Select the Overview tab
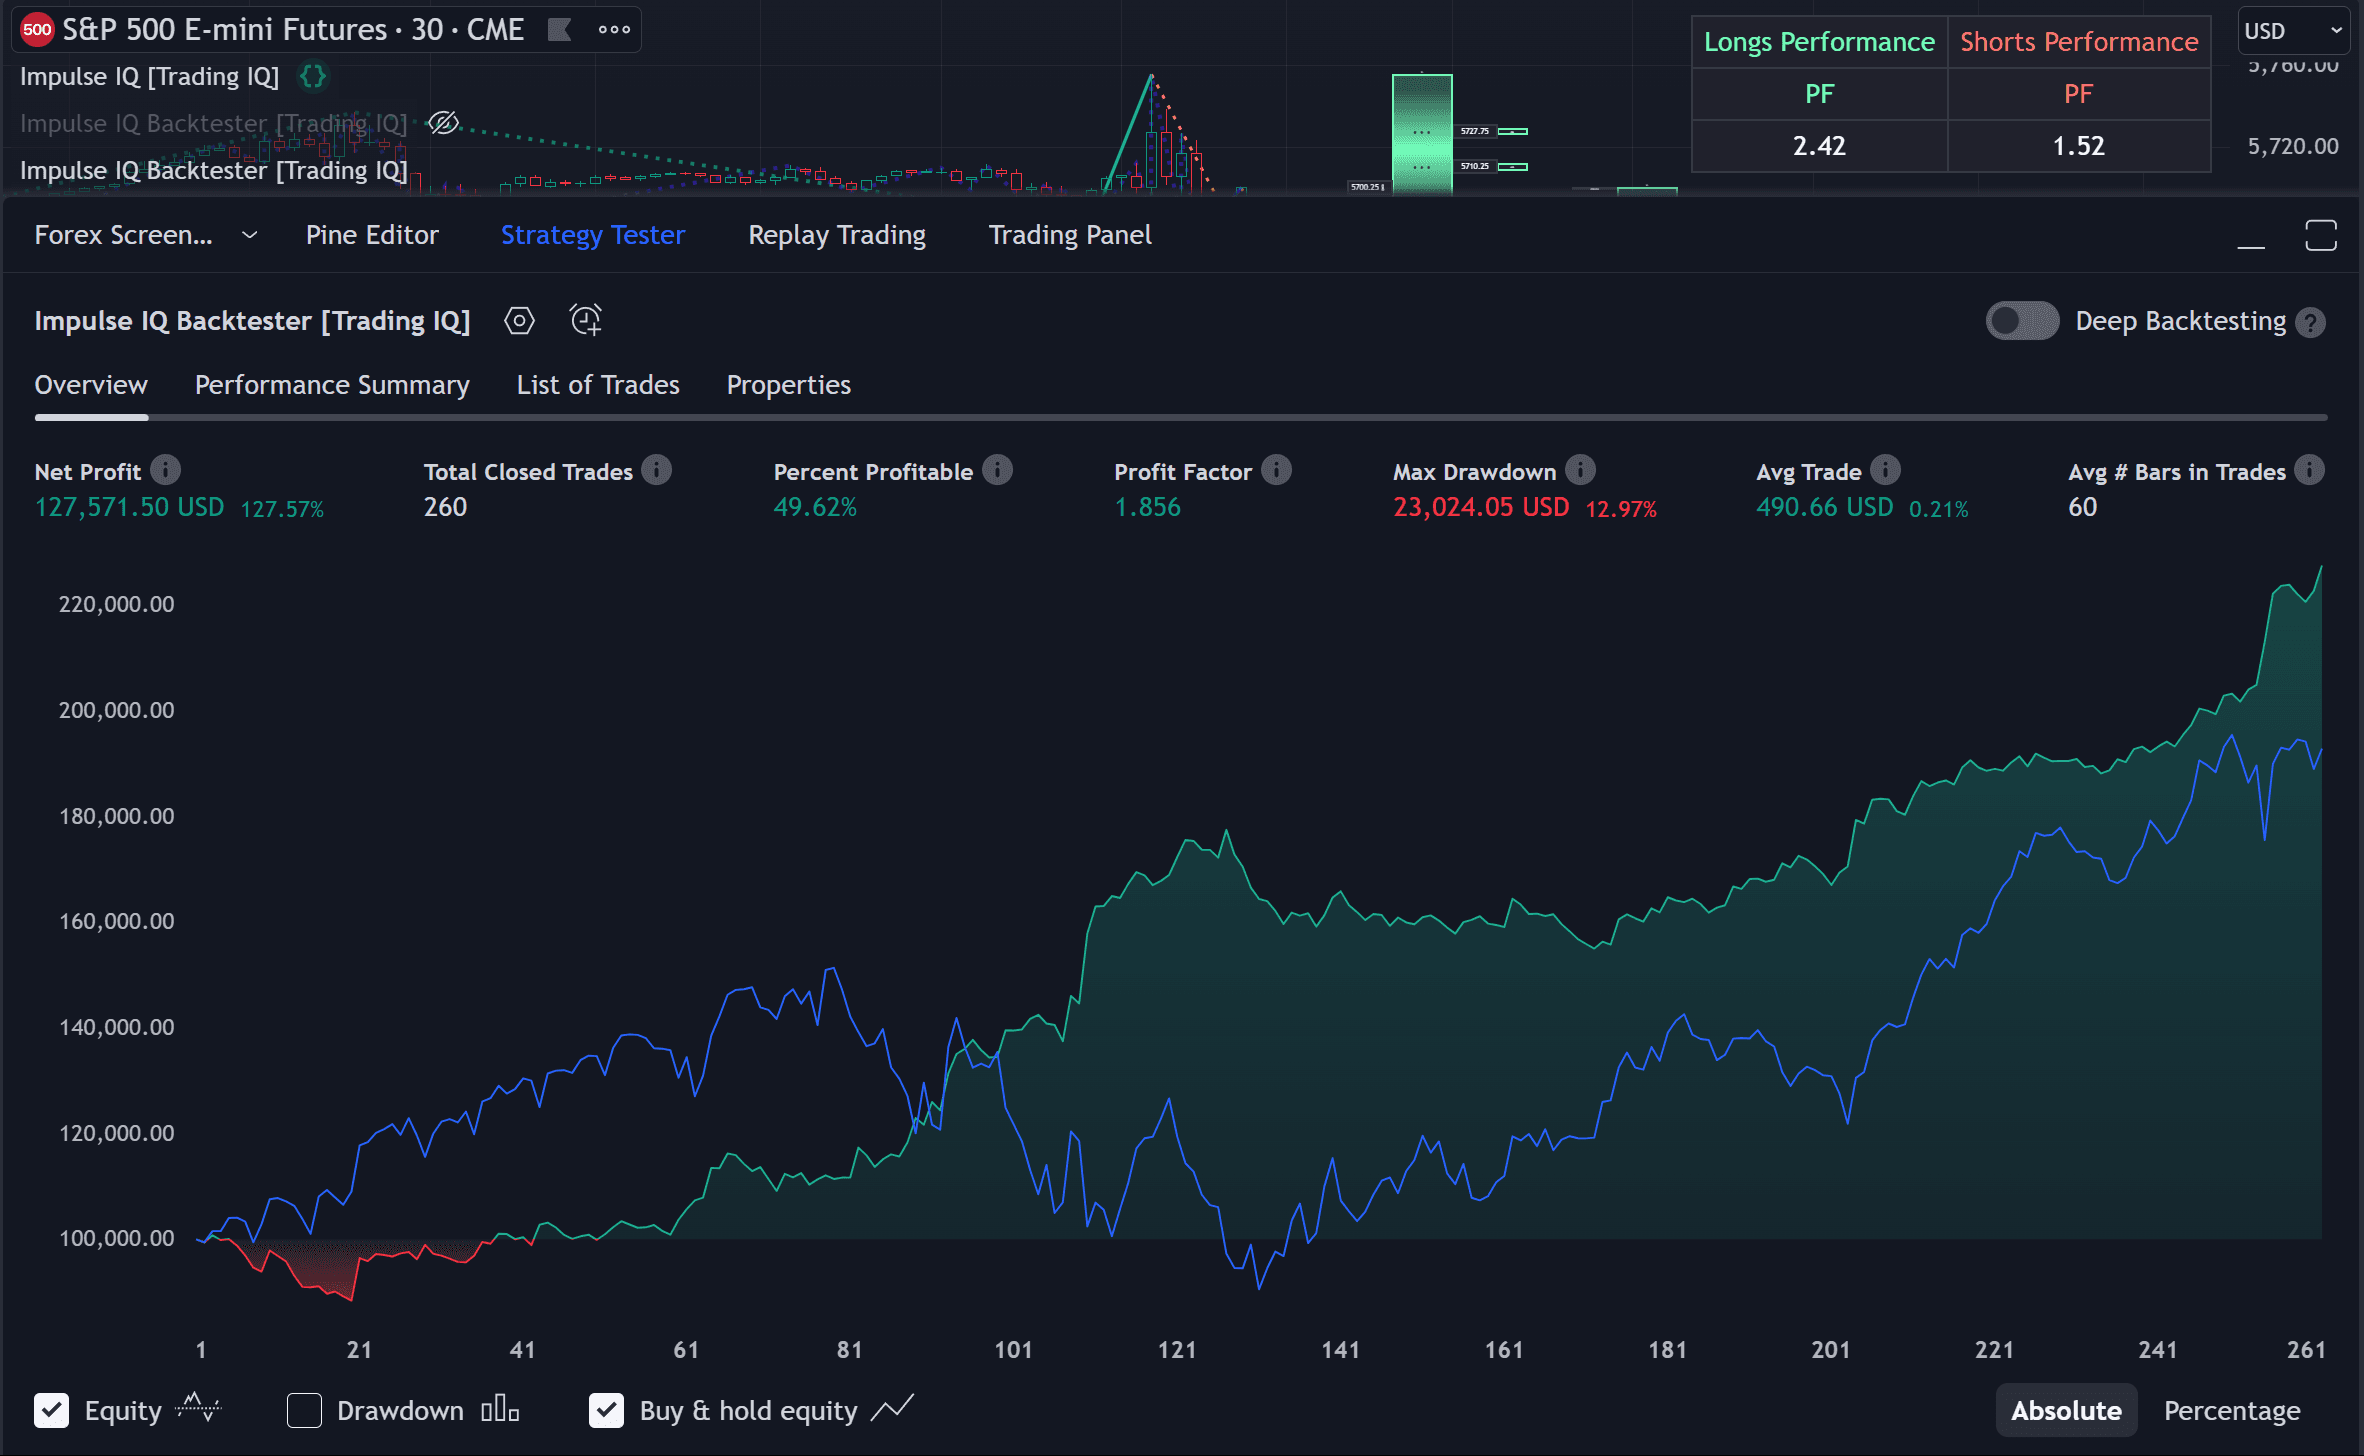2364x1456 pixels. coord(91,385)
